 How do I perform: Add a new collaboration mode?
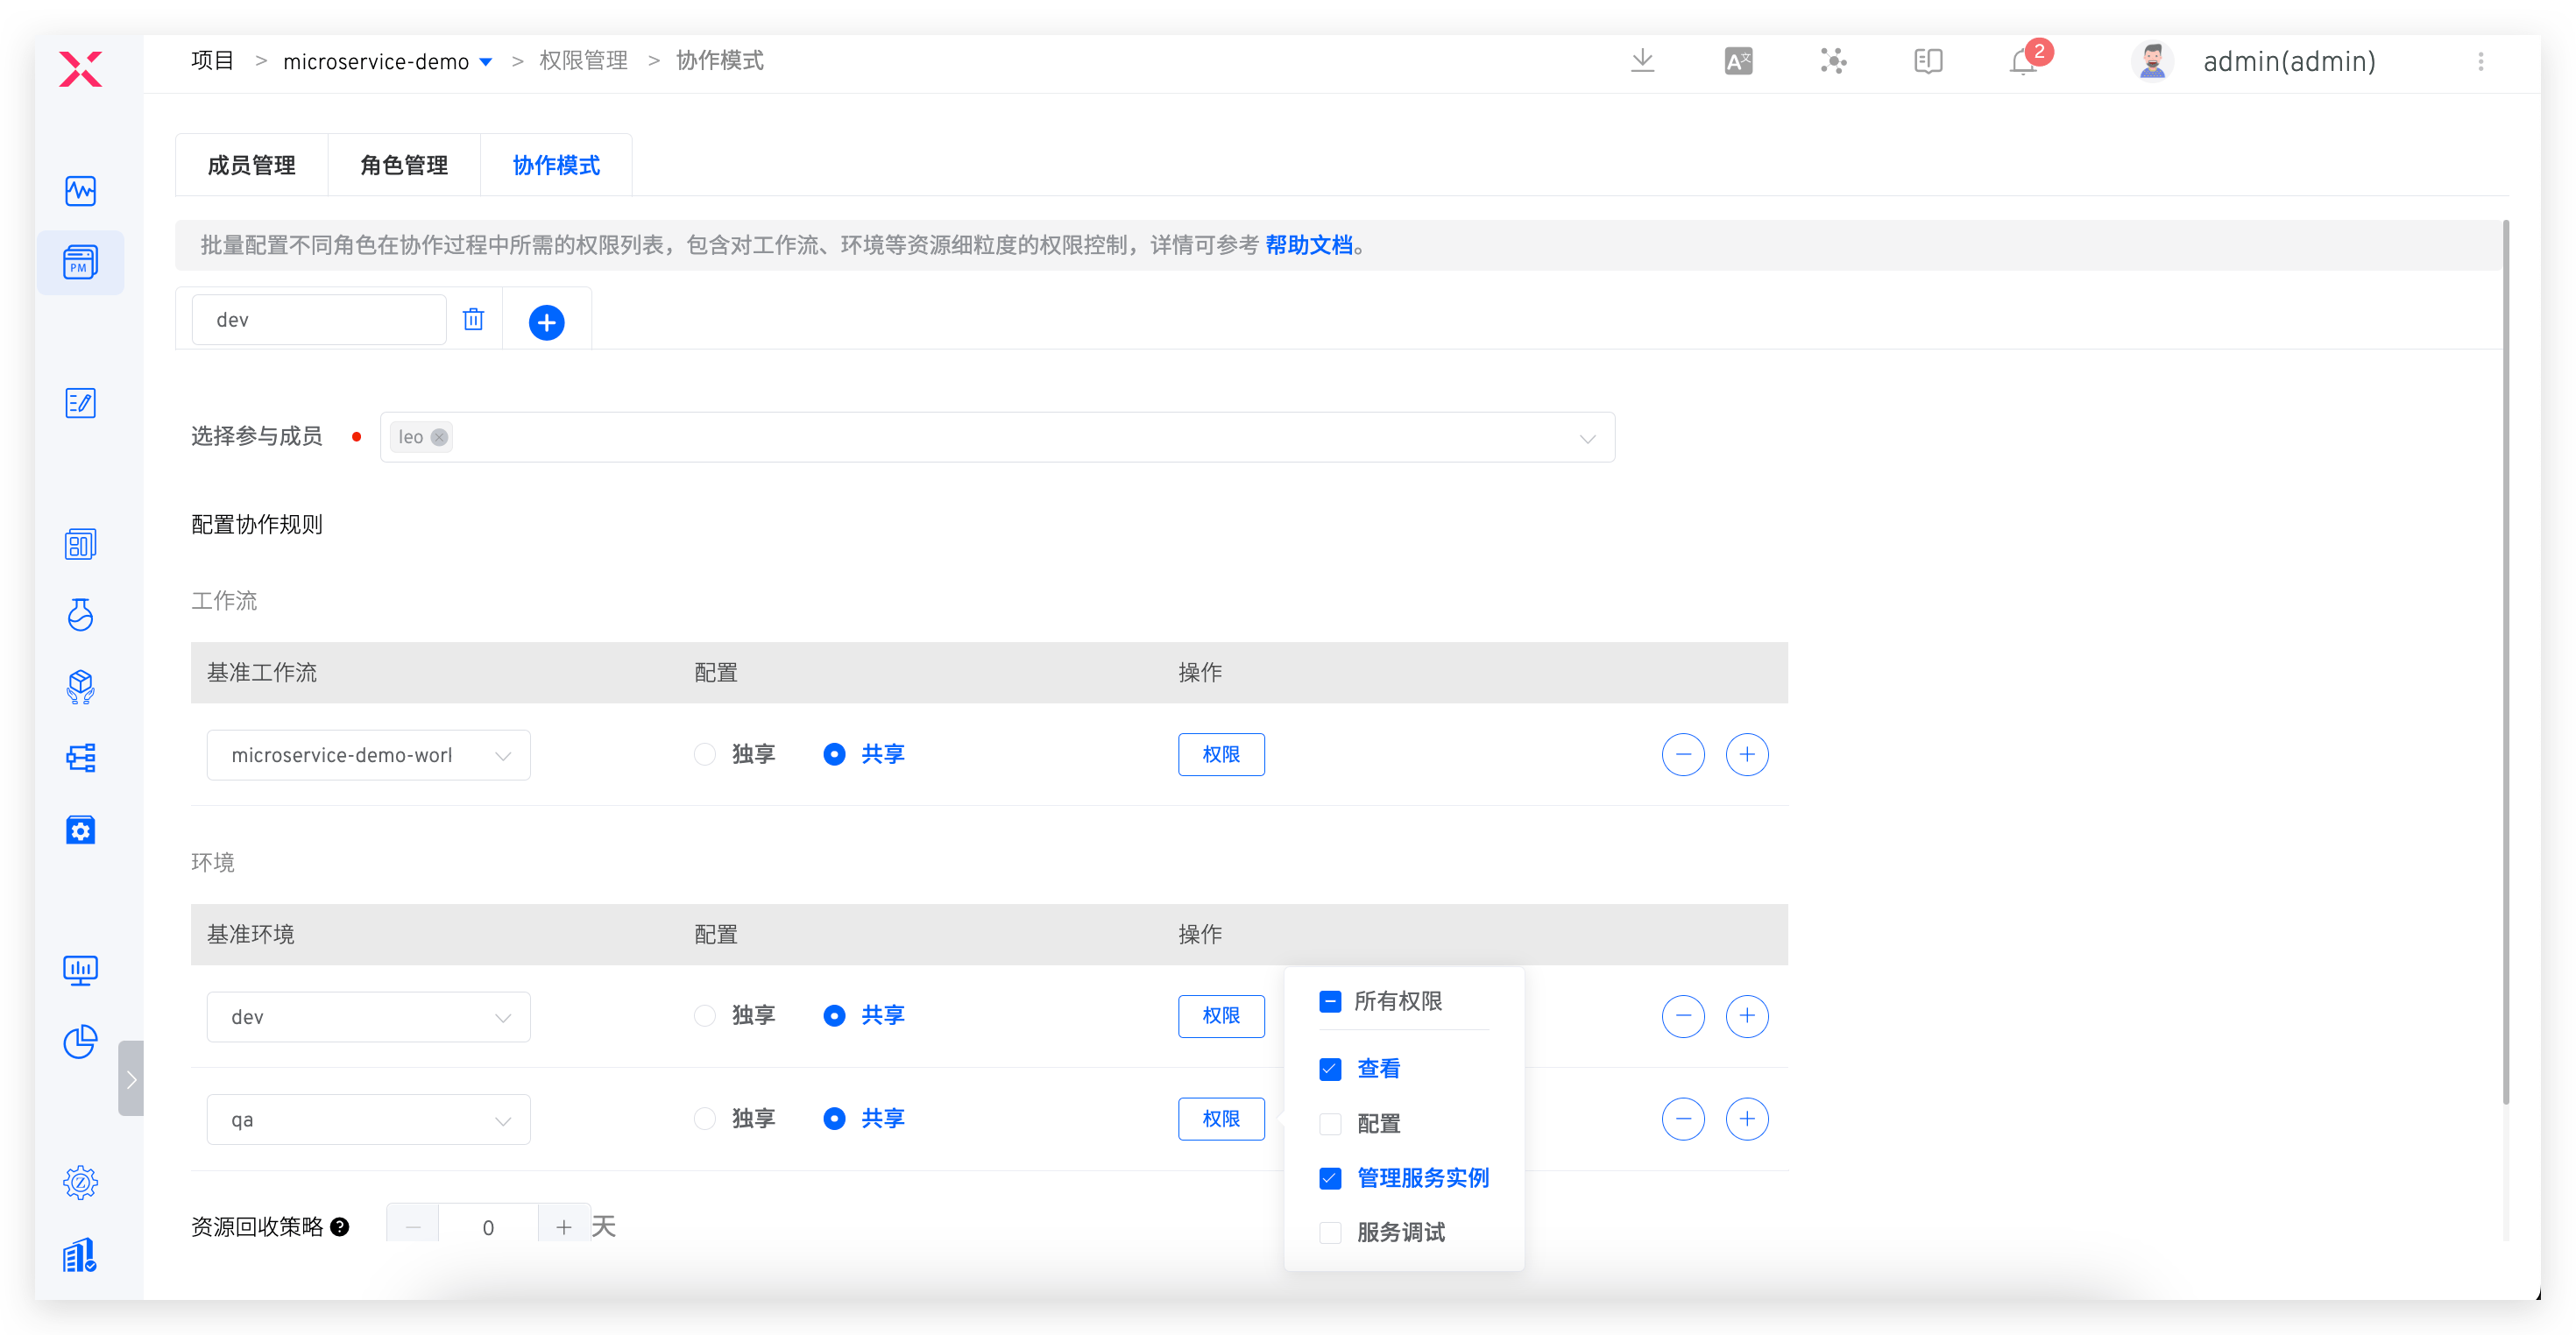pyautogui.click(x=546, y=322)
